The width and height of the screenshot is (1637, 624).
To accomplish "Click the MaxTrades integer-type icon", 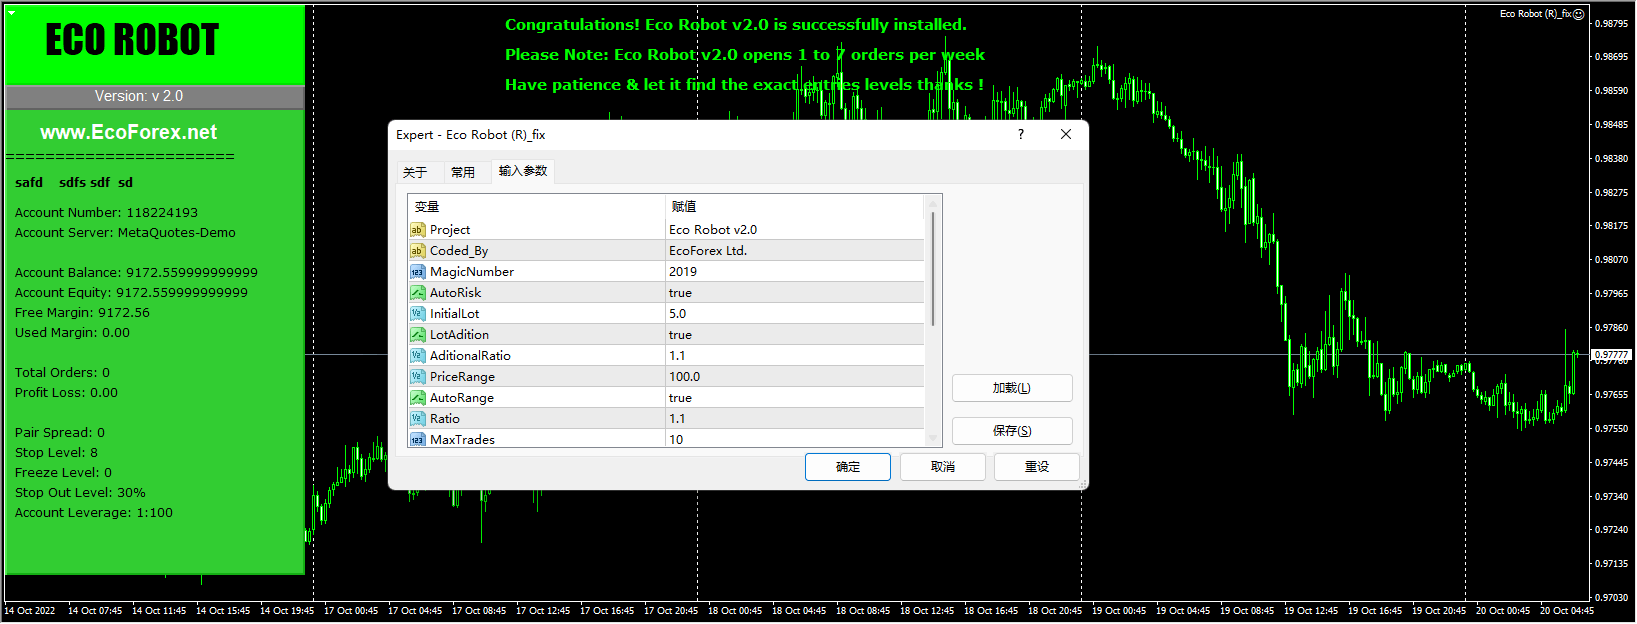I will point(418,440).
